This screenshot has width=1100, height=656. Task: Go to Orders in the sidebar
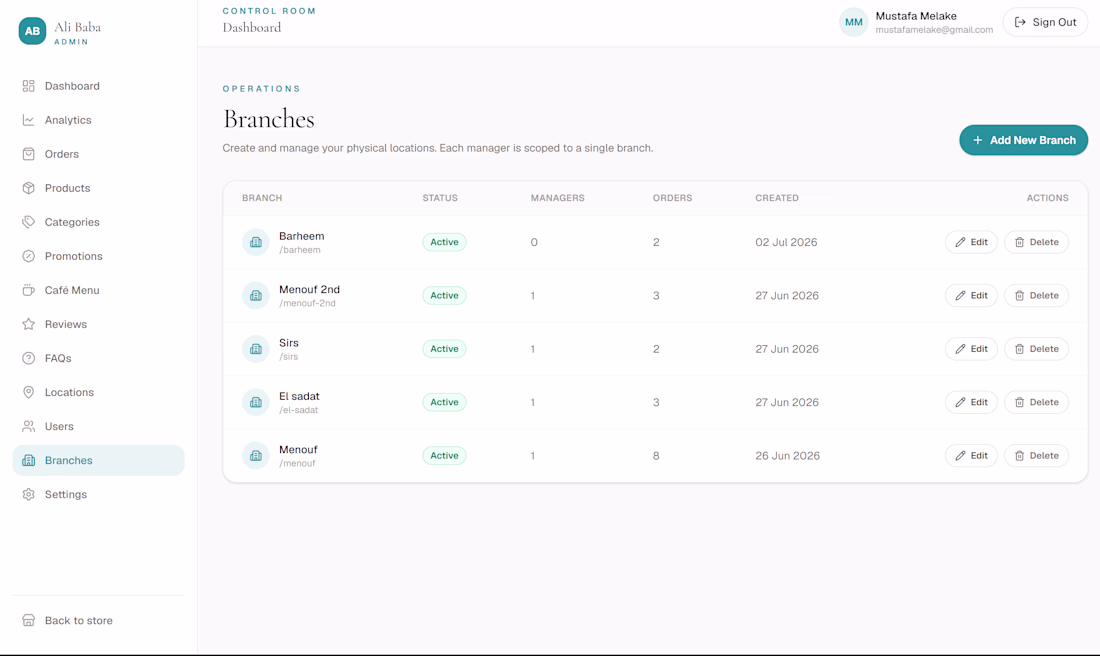pyautogui.click(x=98, y=154)
